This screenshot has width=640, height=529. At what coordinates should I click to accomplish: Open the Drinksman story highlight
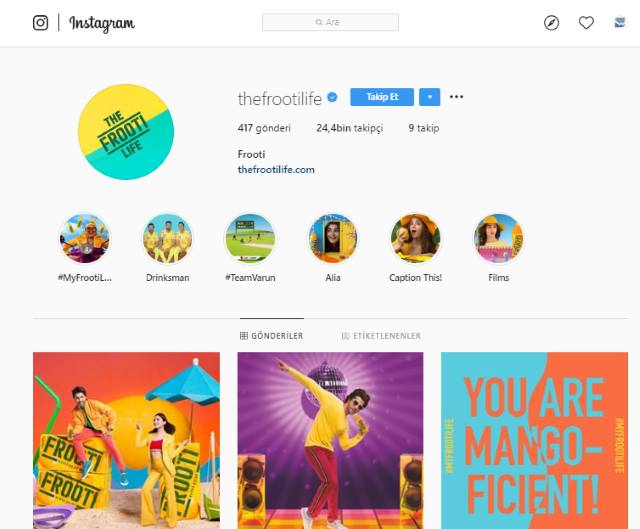point(167,239)
